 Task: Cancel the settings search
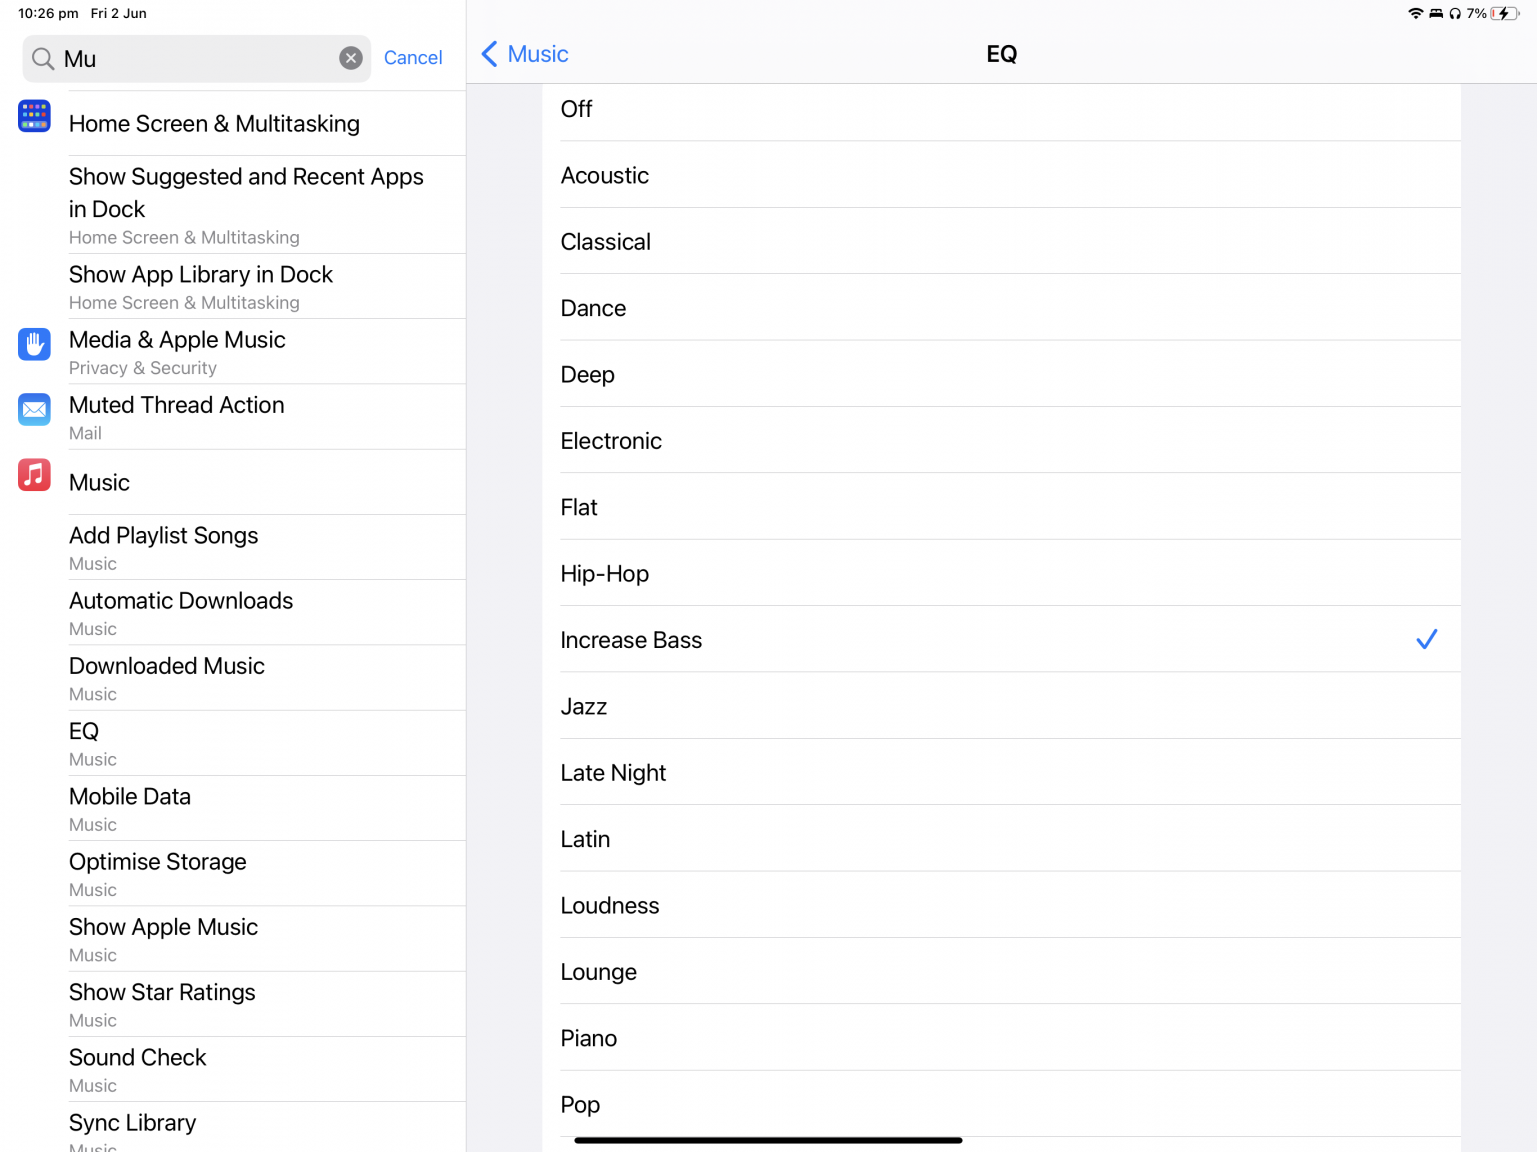[413, 58]
